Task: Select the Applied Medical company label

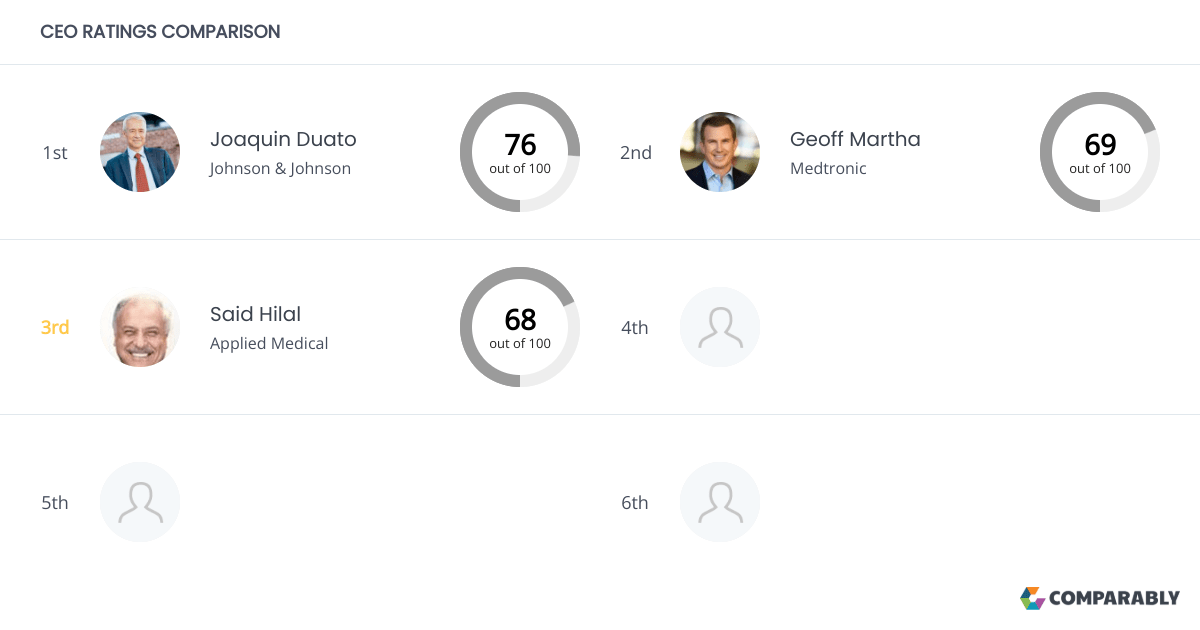Action: pyautogui.click(x=269, y=344)
